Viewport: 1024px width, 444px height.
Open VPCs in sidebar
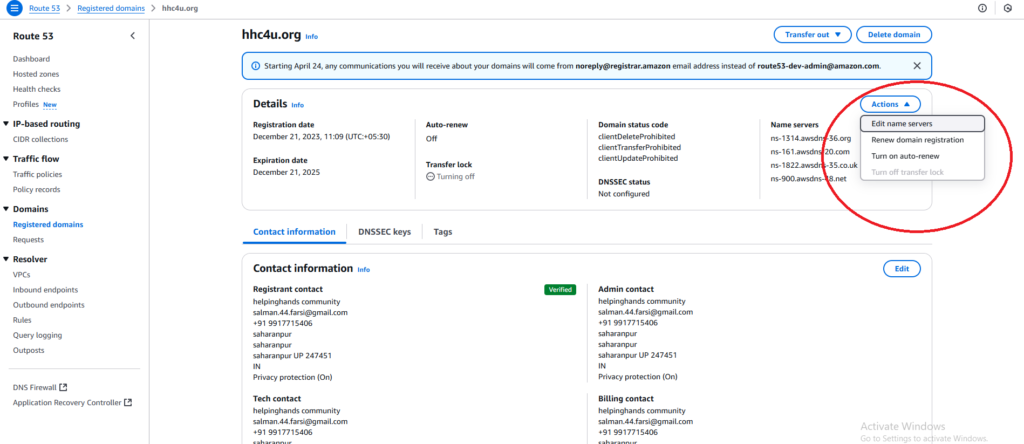click(x=22, y=275)
